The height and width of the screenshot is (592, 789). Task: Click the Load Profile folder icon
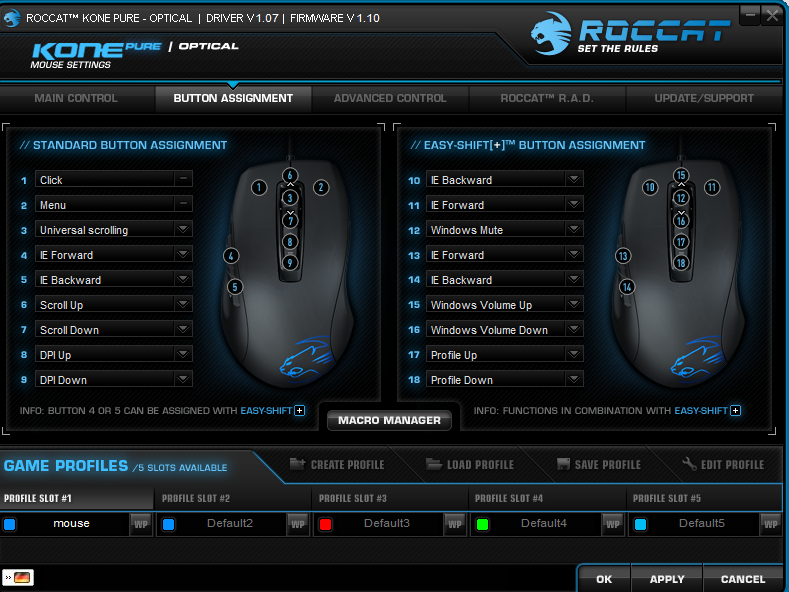[434, 464]
